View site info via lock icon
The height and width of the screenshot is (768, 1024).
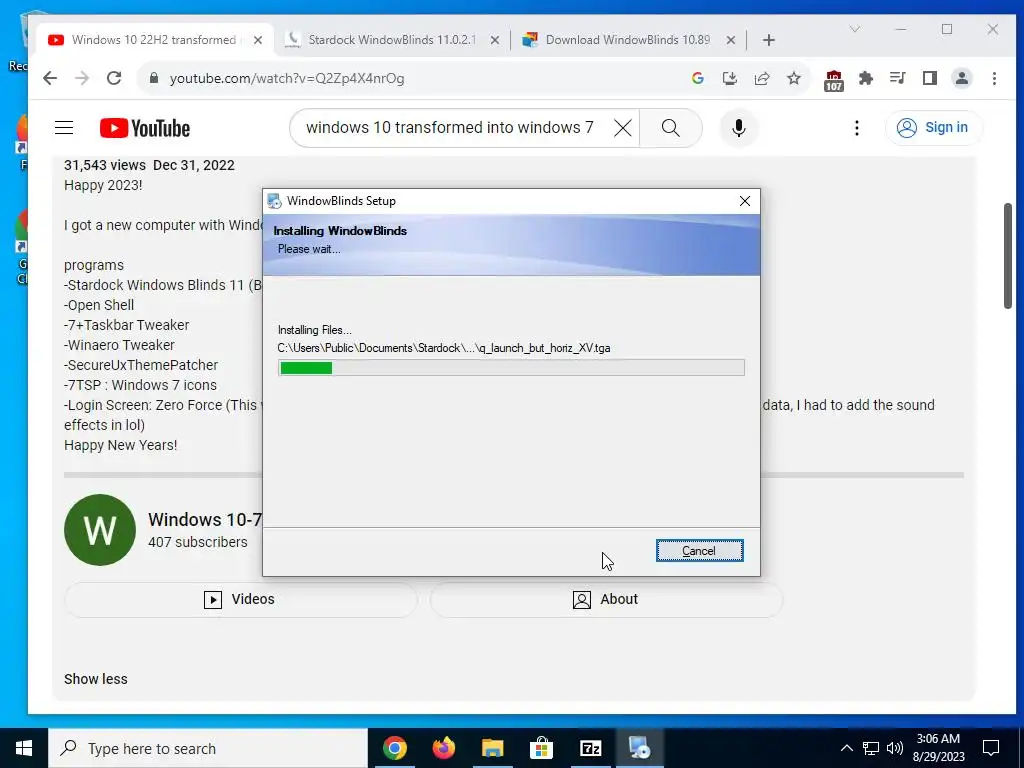pos(154,78)
